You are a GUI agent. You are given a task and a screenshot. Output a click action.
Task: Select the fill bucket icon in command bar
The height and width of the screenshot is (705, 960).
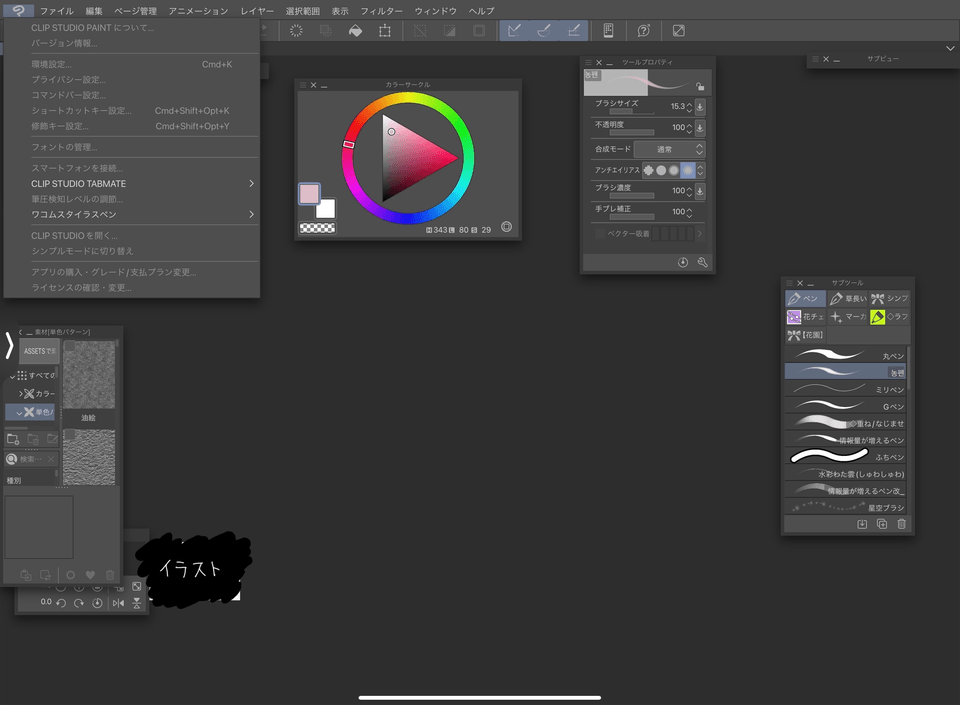tap(355, 31)
